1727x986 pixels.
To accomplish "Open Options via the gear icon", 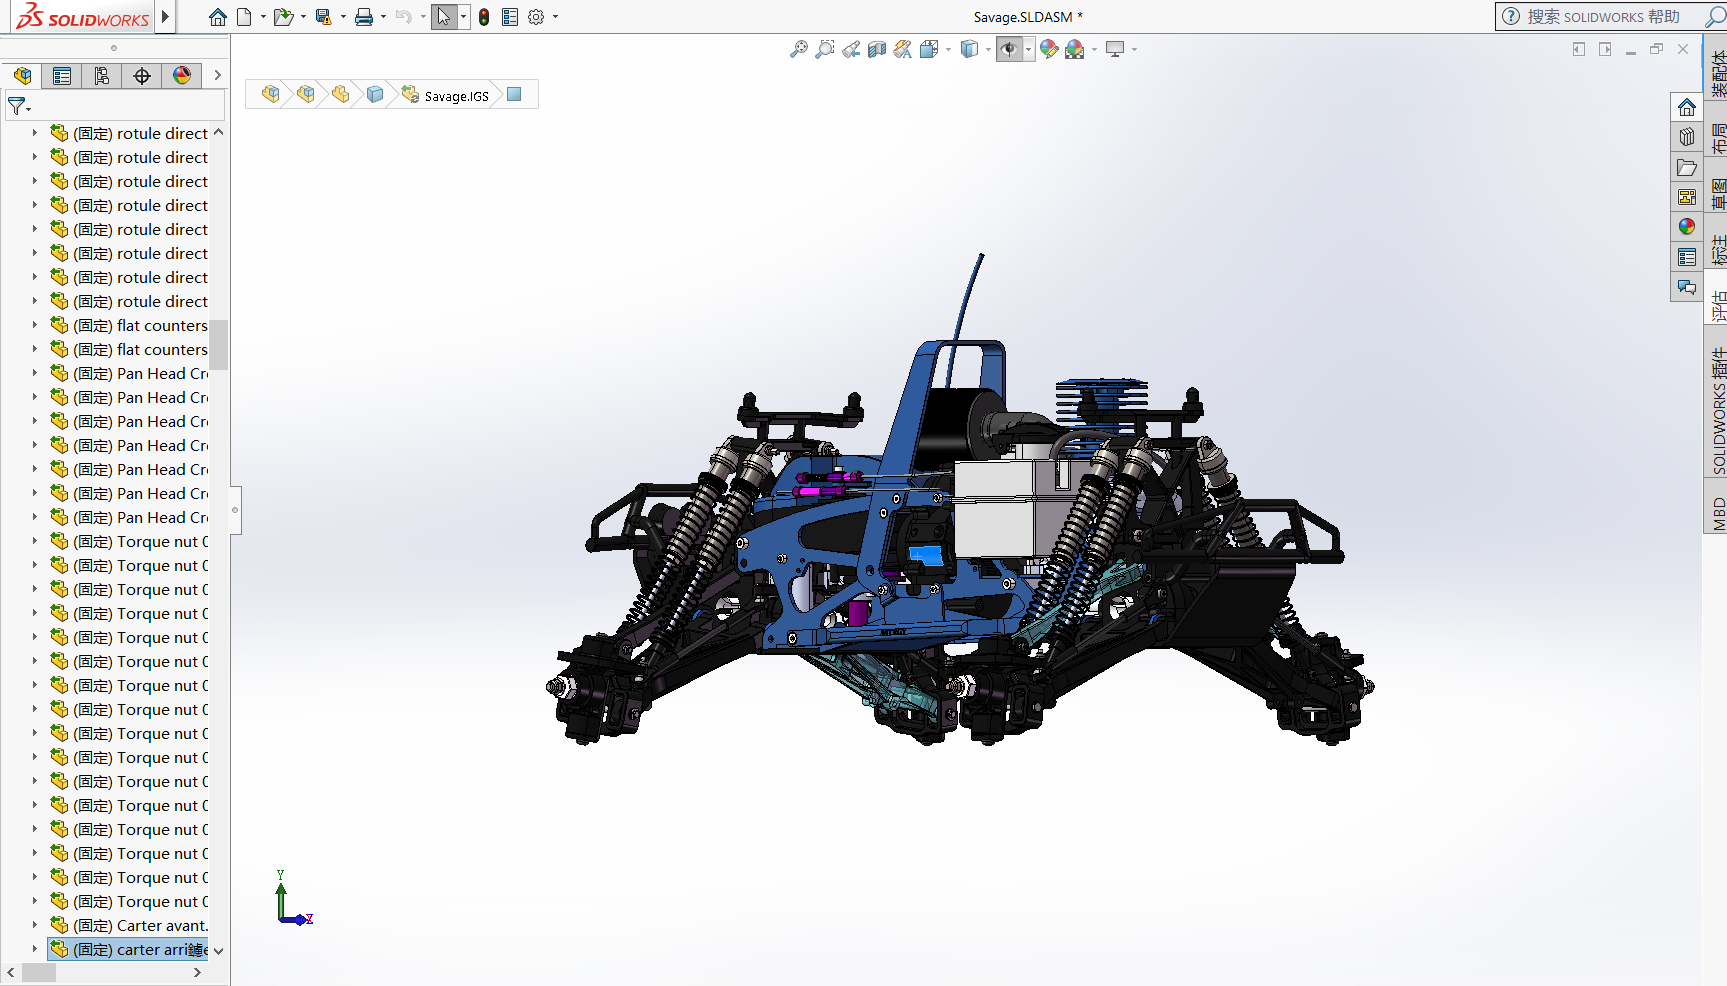I will click(x=536, y=17).
